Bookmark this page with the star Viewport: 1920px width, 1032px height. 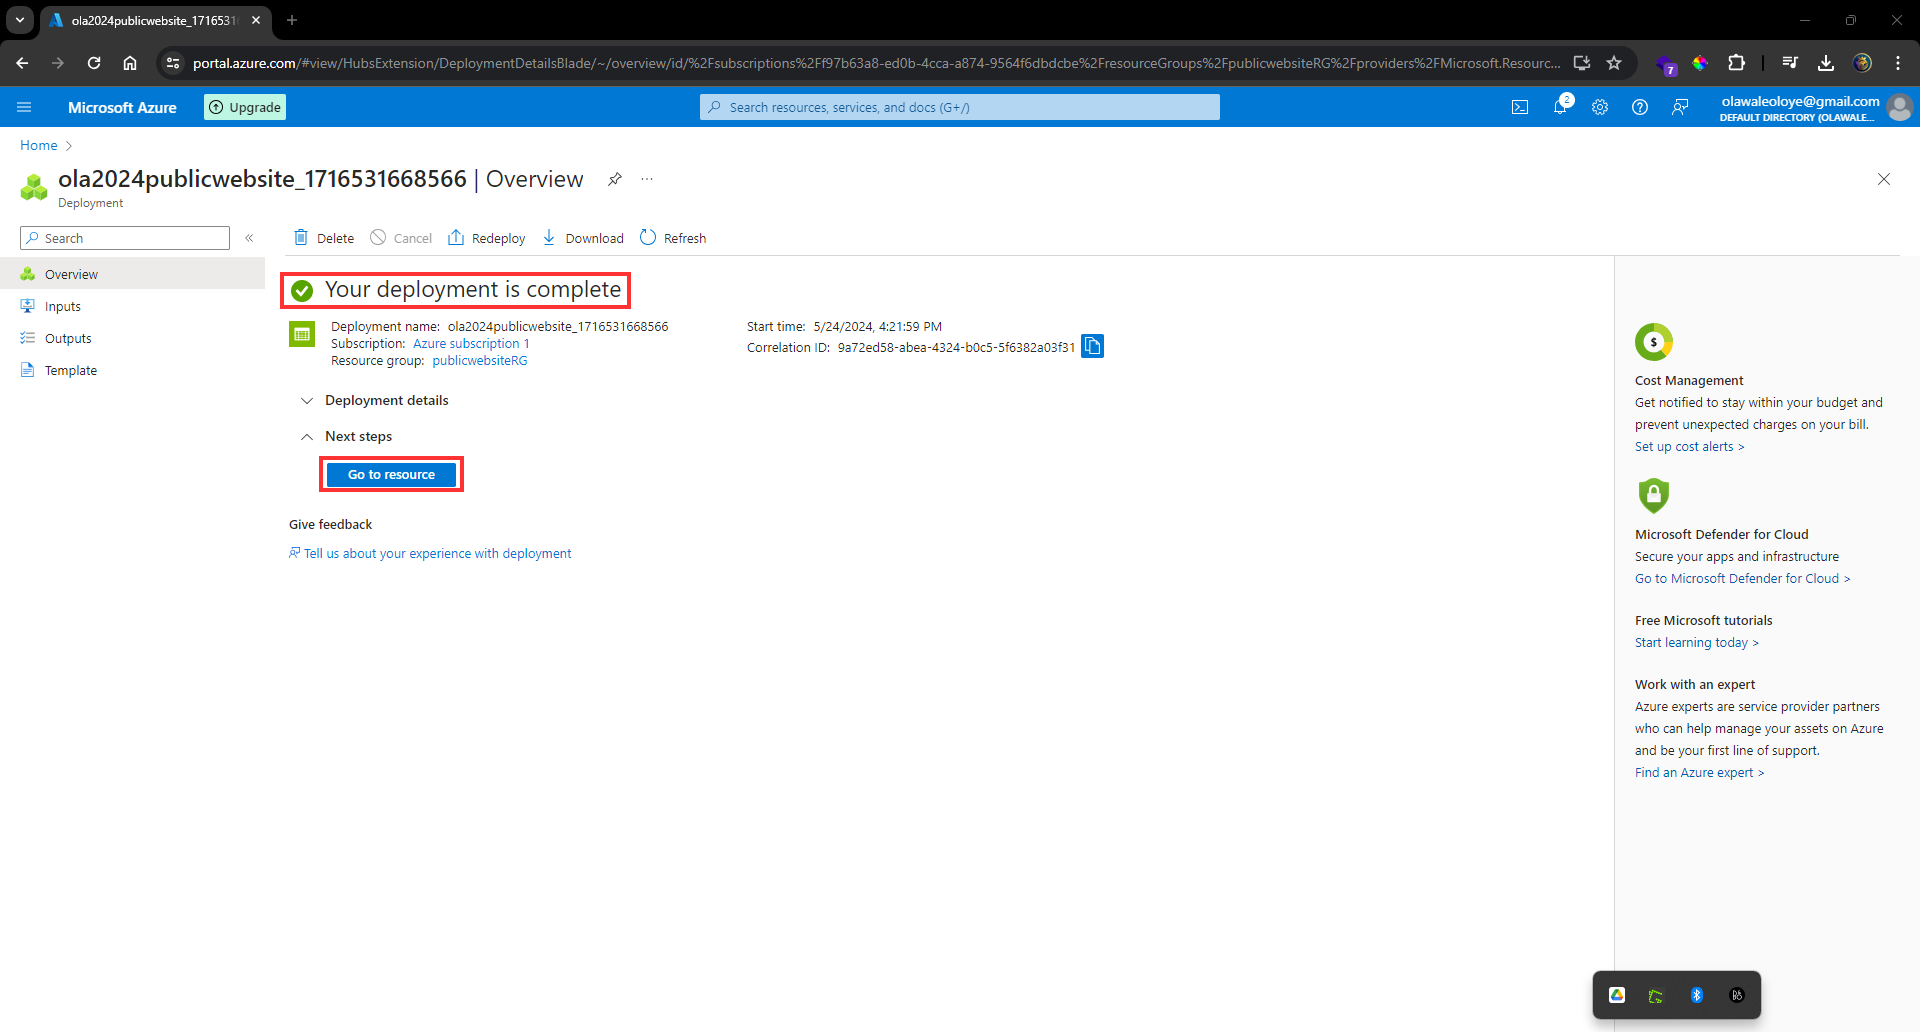[1614, 63]
